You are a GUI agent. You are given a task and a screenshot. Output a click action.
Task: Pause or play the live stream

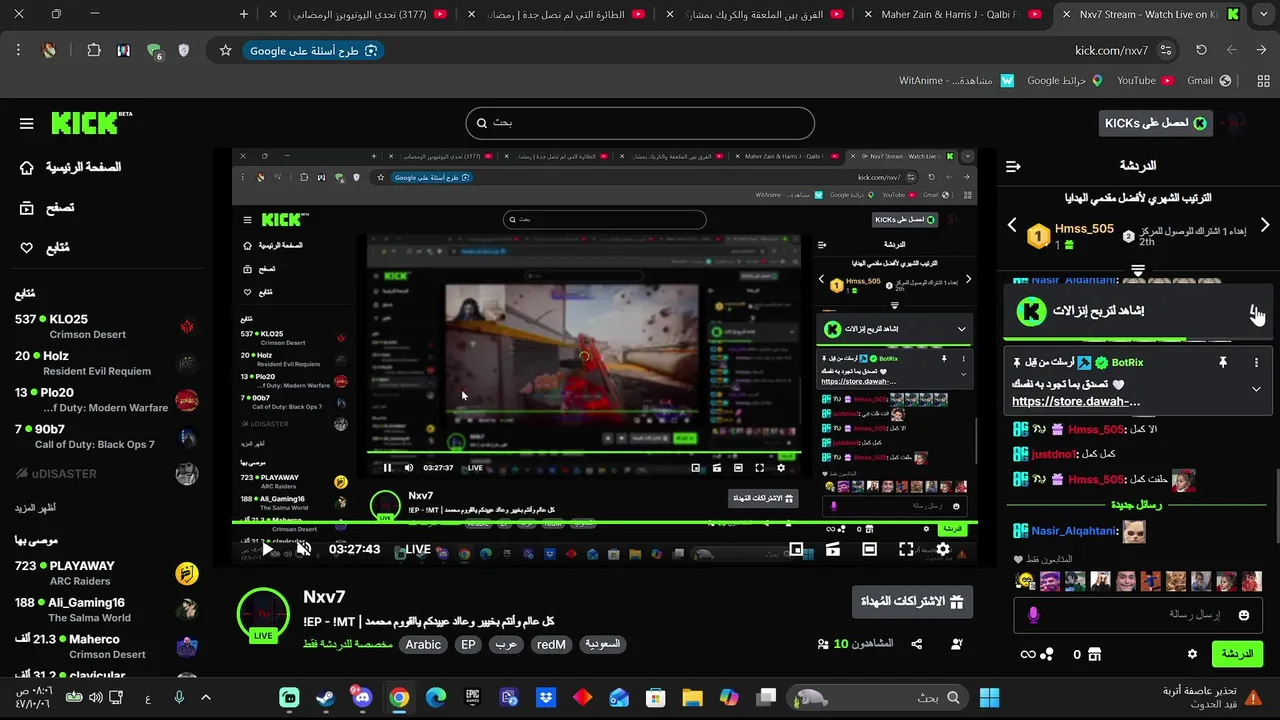pos(268,549)
